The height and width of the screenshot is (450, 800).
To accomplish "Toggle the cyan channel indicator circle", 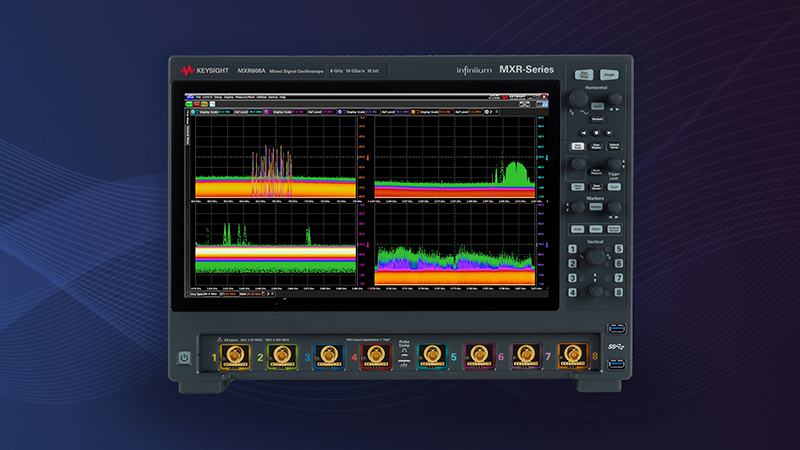I will click(x=193, y=112).
